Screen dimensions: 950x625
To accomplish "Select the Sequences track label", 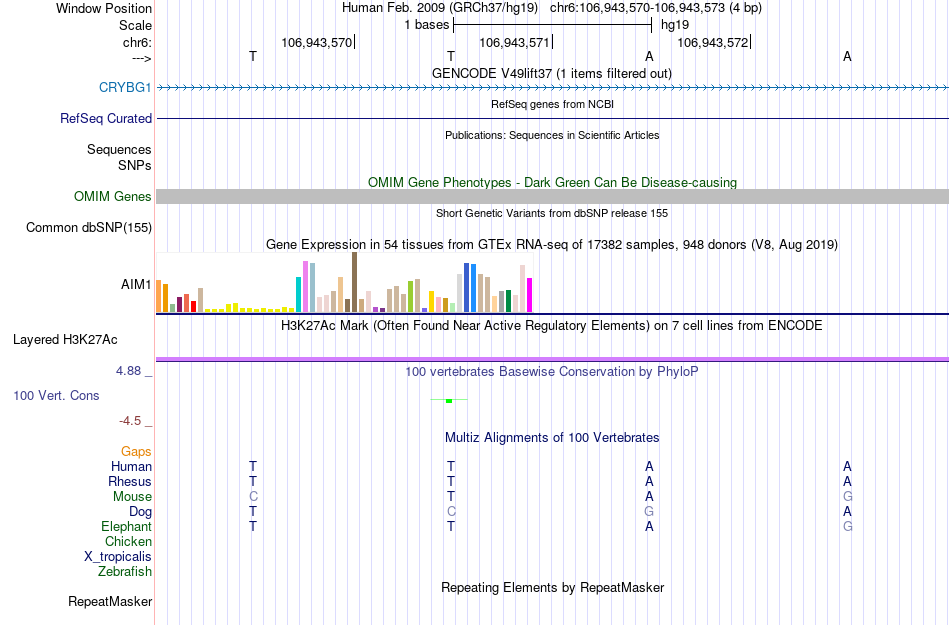I will point(119,150).
